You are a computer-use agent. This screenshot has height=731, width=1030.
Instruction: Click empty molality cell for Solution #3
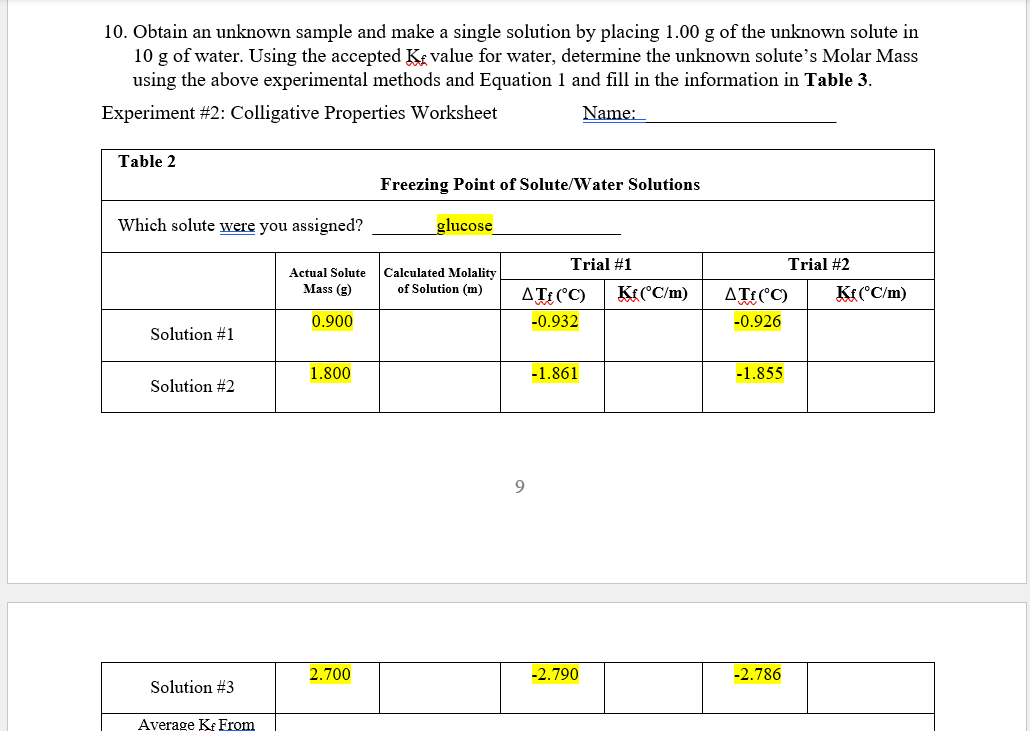[439, 688]
